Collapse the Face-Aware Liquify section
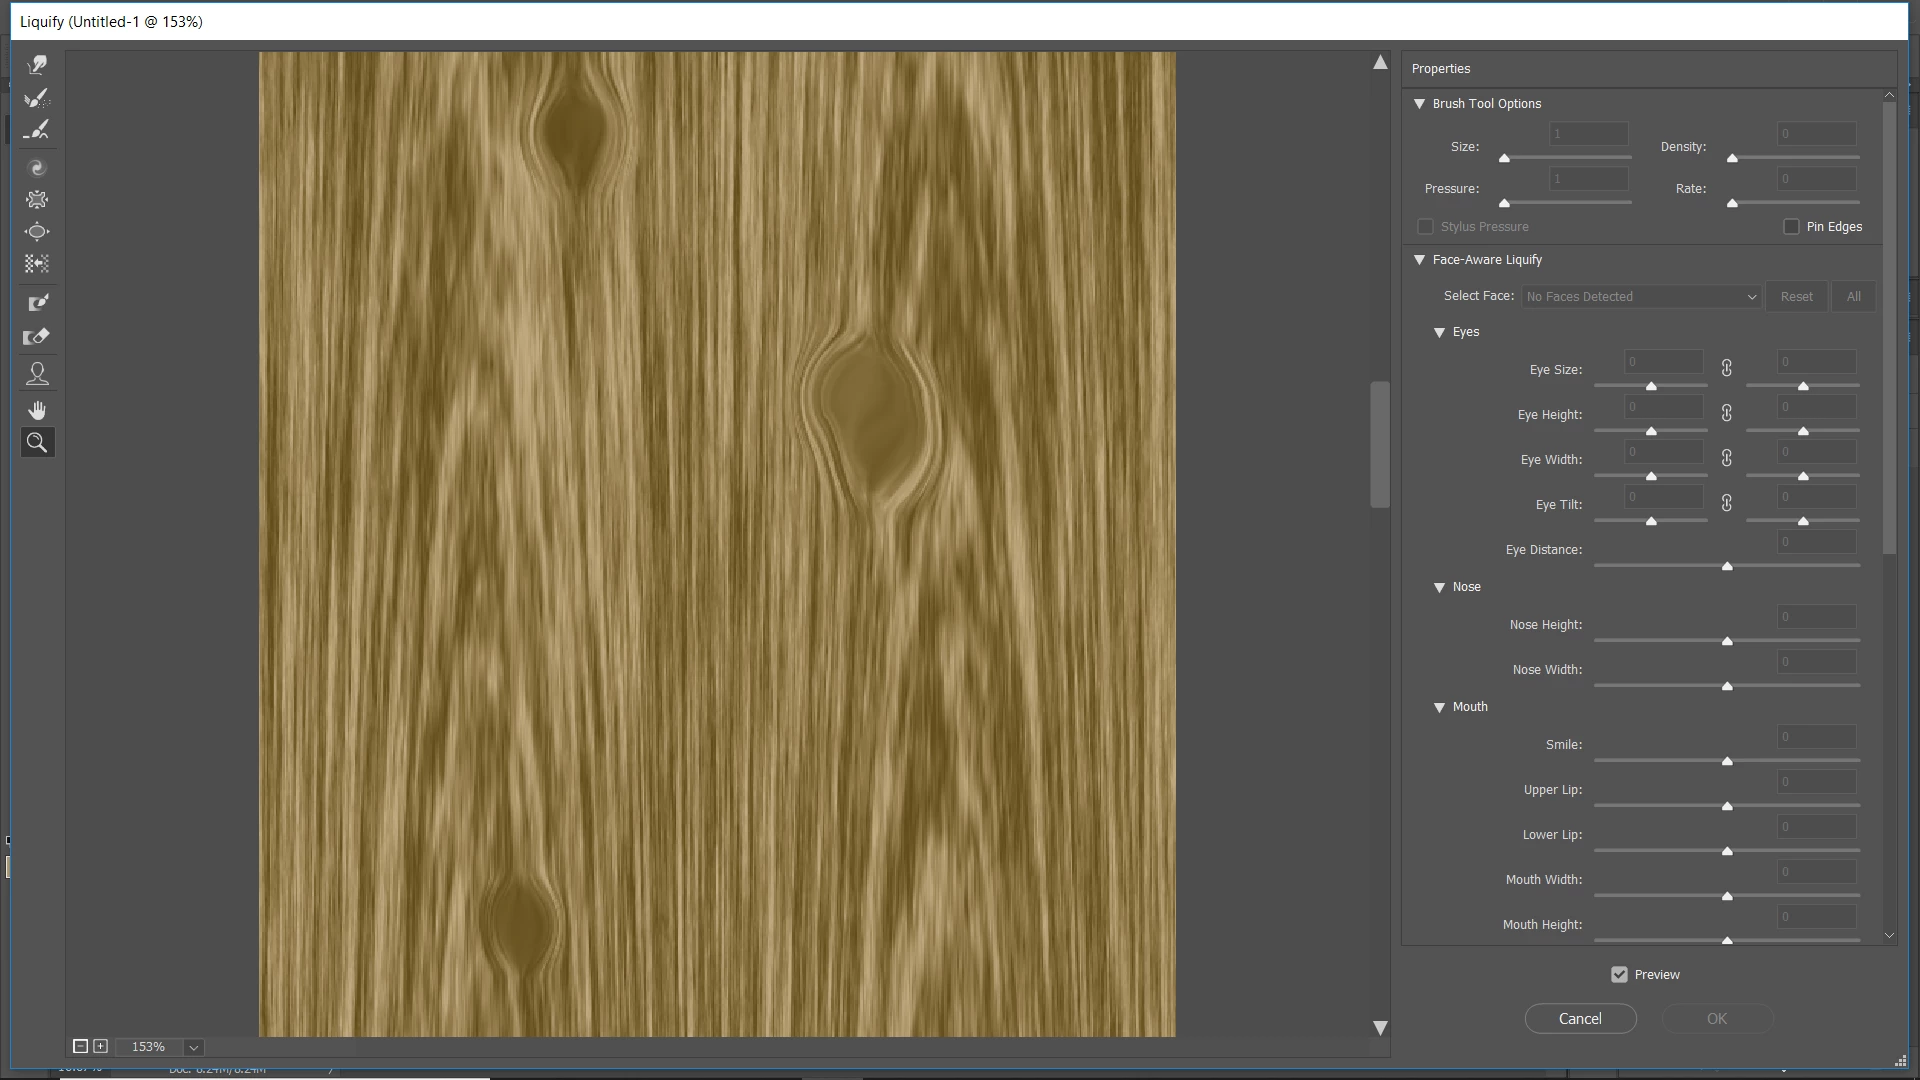 (1419, 260)
